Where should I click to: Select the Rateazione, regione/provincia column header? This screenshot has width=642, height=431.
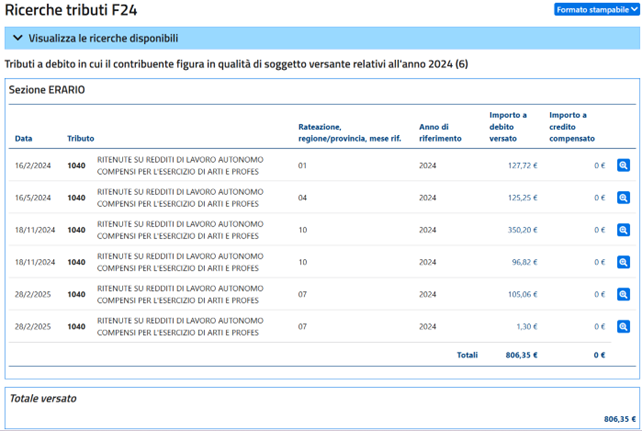349,132
